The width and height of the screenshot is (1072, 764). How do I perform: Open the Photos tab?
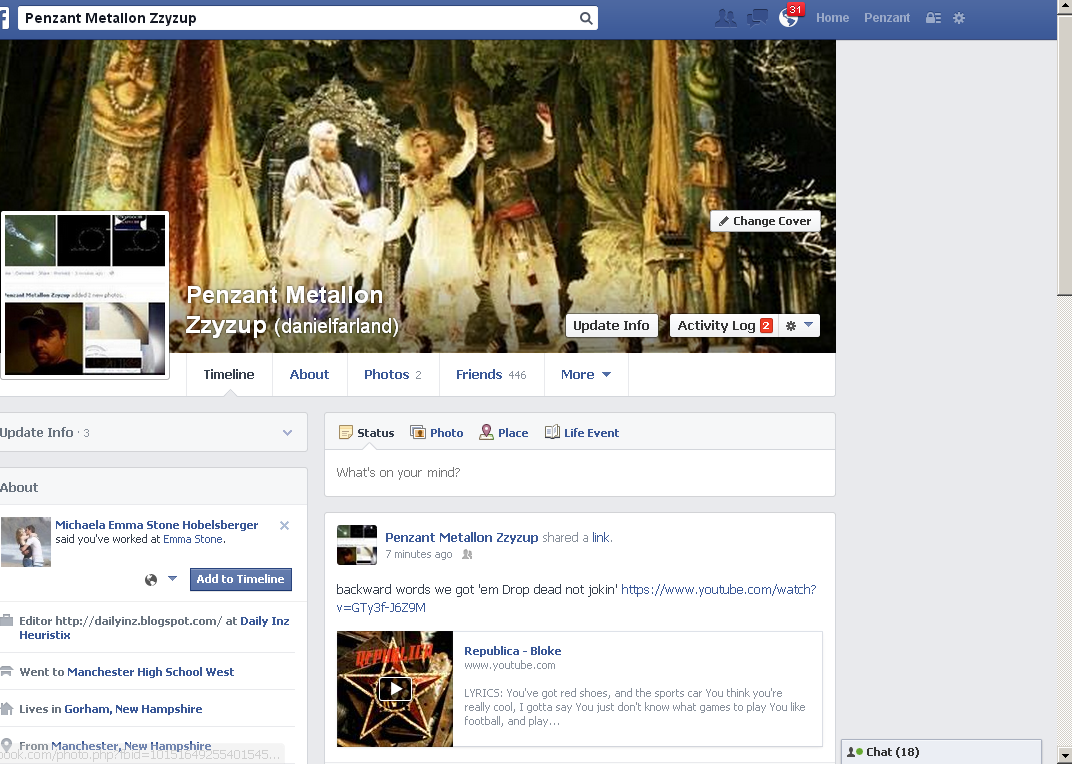coord(392,374)
